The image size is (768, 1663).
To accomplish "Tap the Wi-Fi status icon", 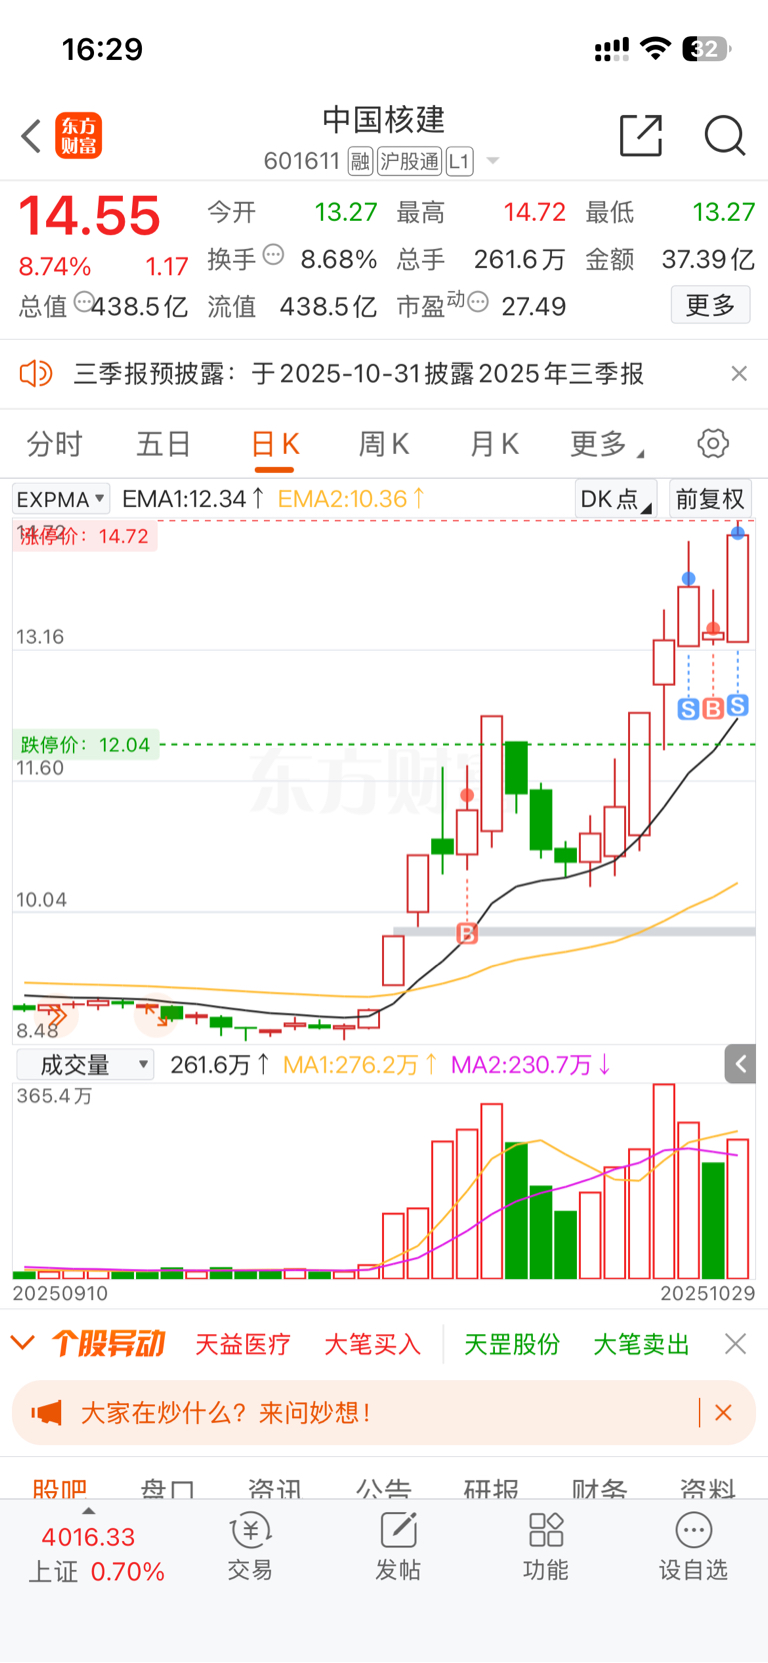I will pyautogui.click(x=655, y=48).
